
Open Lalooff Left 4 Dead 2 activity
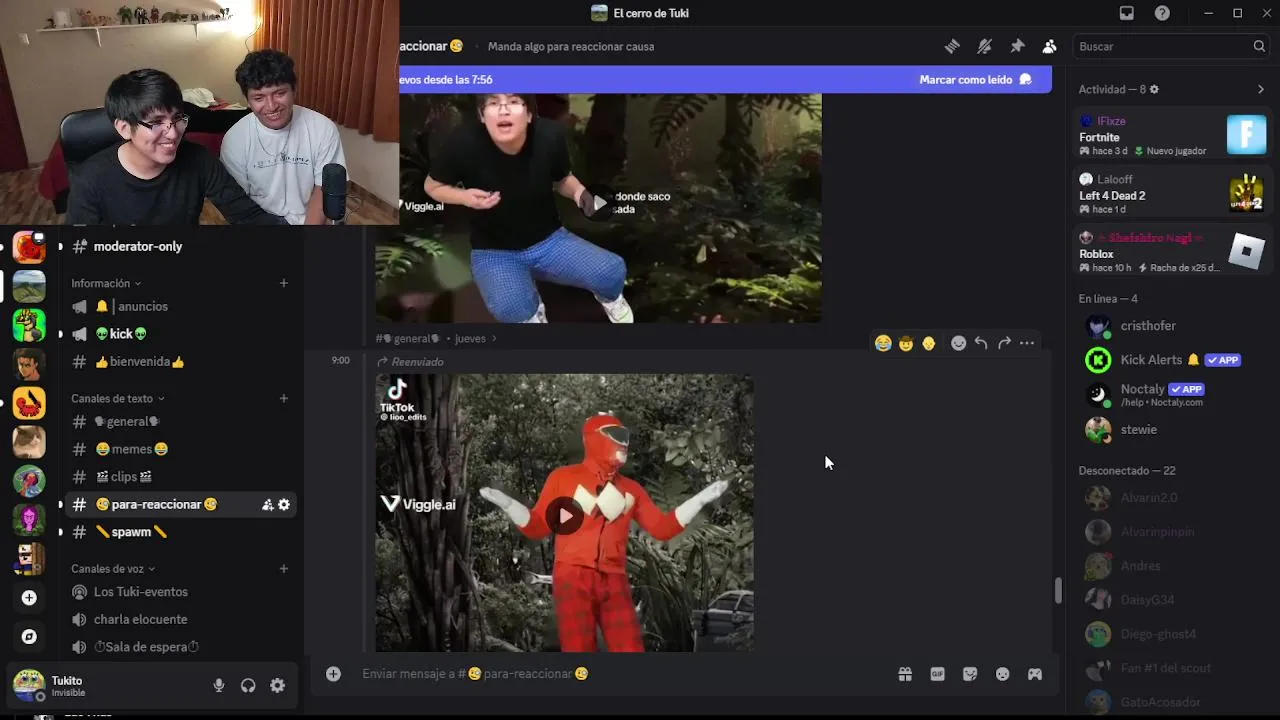tap(1172, 194)
